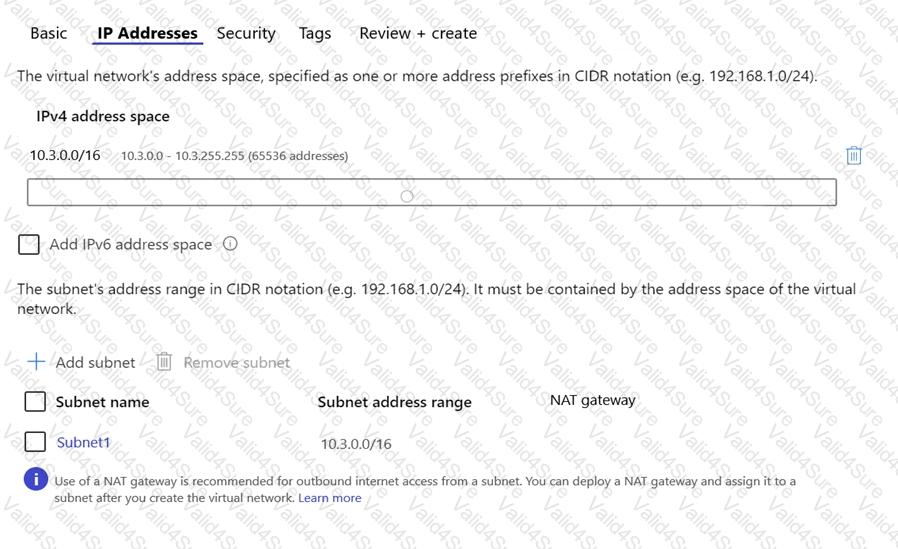
Task: Click the blue info icon in NAT gateway notice
Action: (x=35, y=480)
